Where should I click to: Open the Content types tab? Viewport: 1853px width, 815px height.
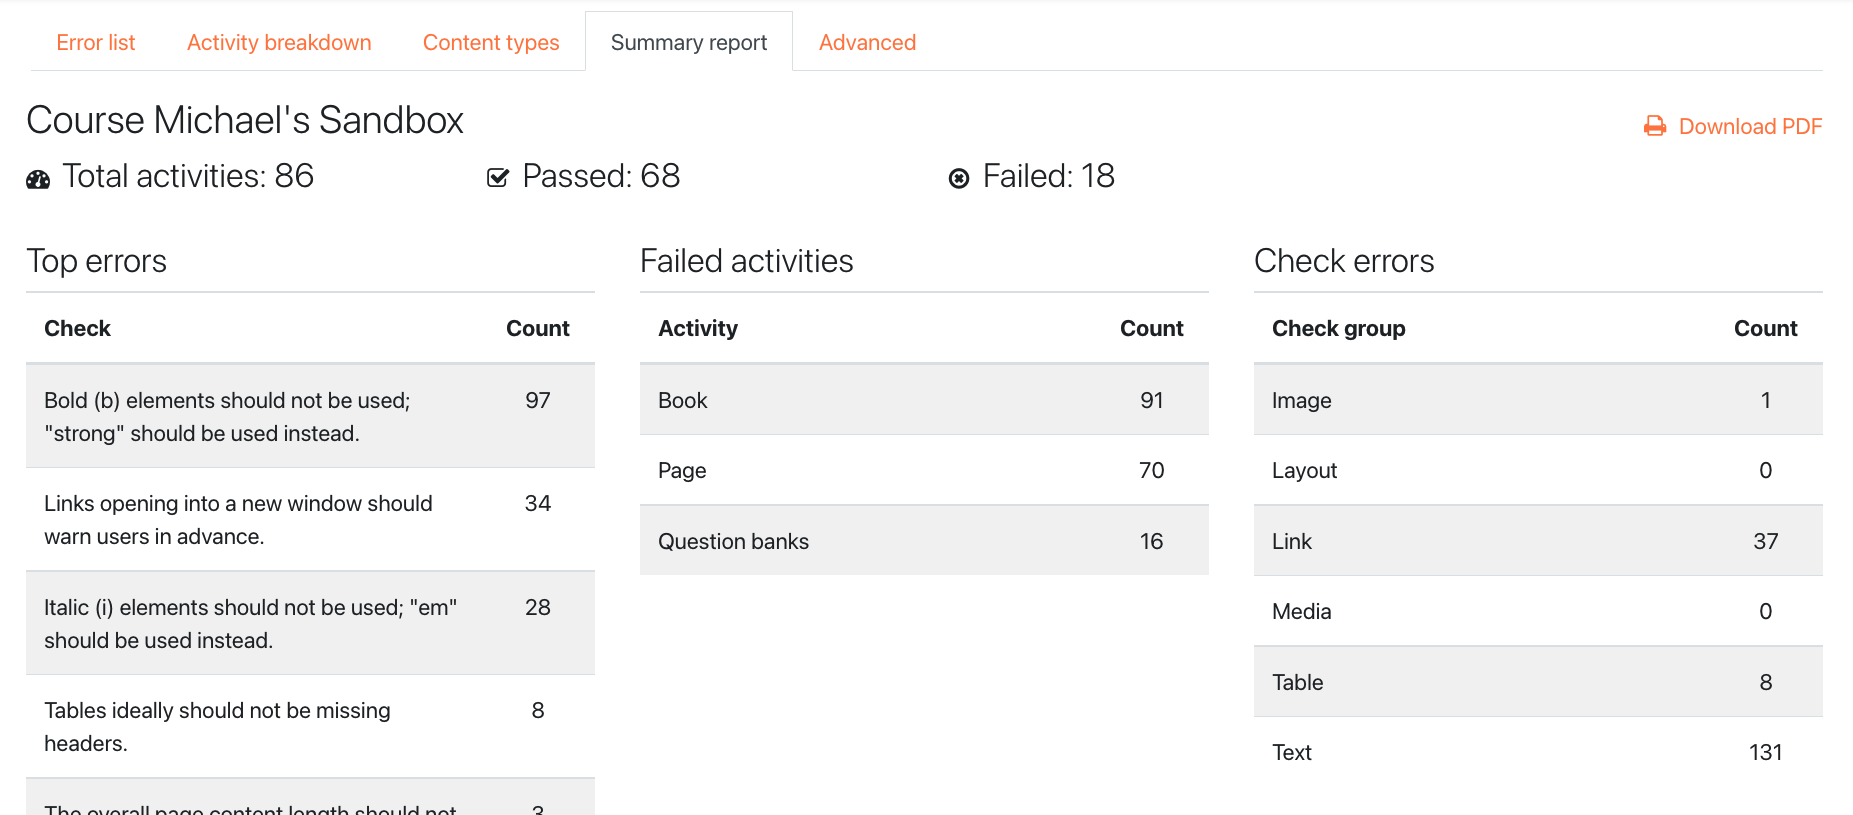tap(491, 42)
